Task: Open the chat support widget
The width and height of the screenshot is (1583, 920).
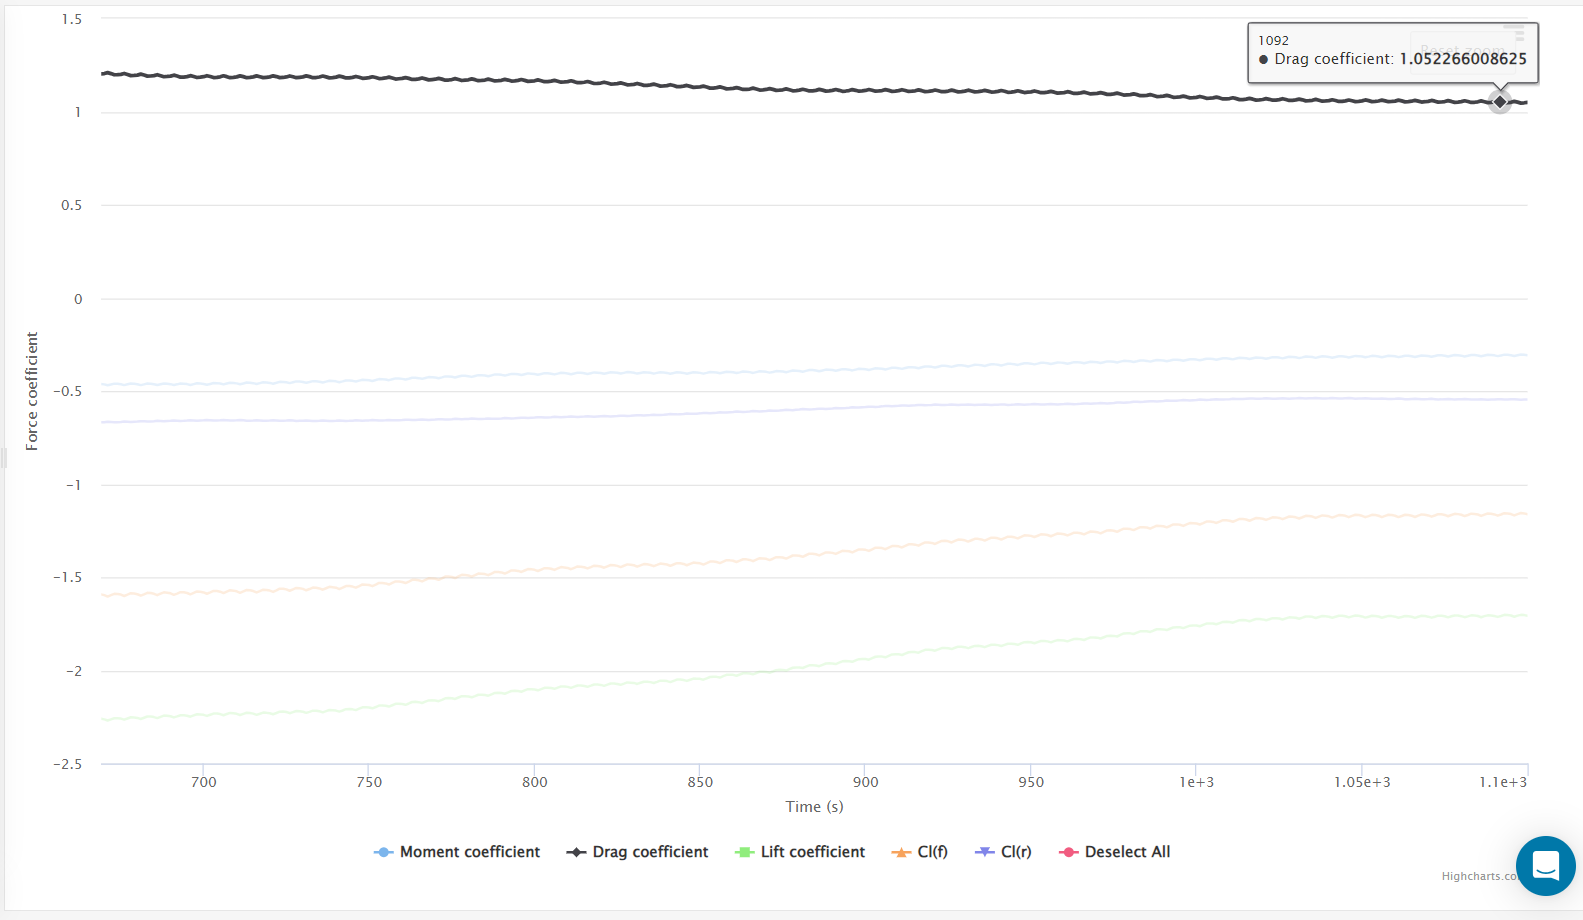Action: [x=1545, y=866]
